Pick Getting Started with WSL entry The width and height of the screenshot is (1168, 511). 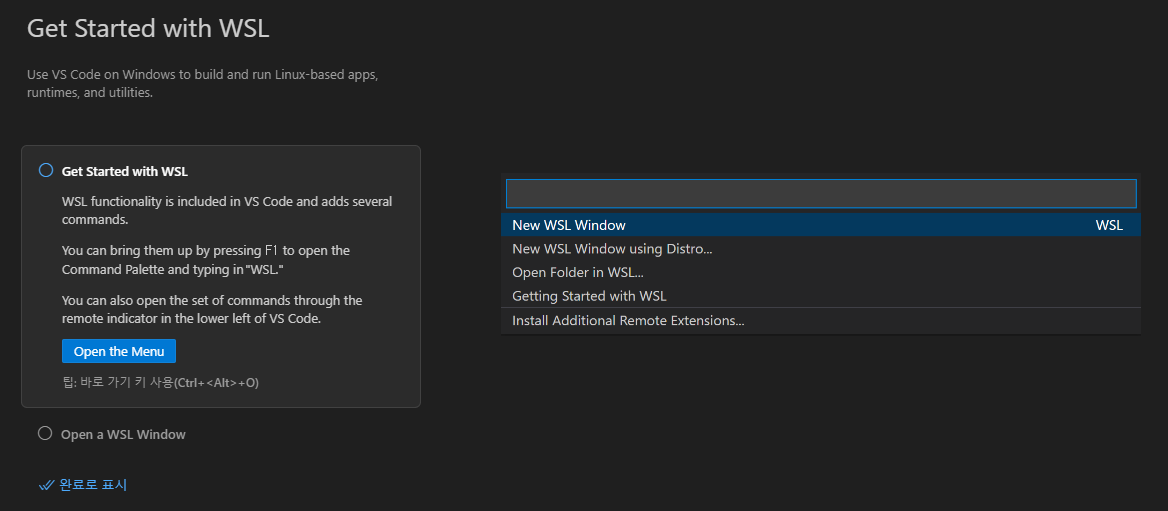[821, 296]
